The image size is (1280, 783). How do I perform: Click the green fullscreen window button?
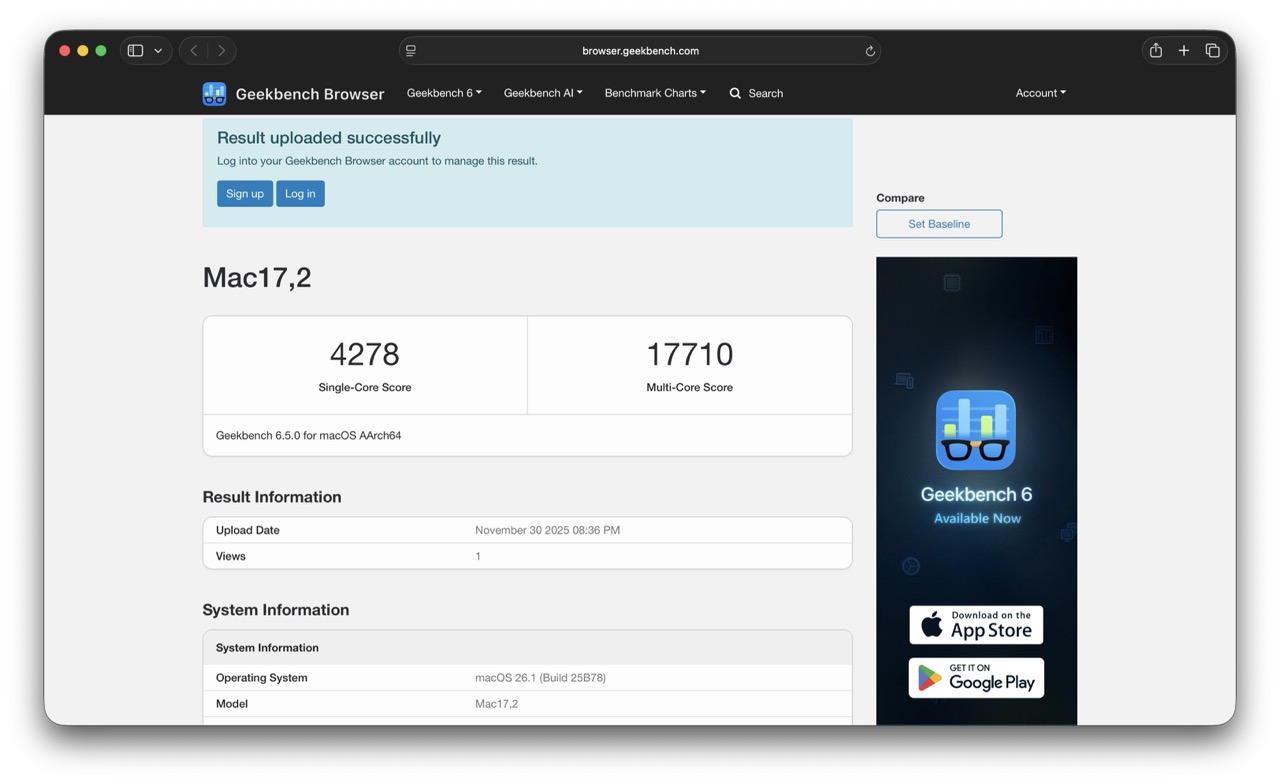[x=101, y=51]
